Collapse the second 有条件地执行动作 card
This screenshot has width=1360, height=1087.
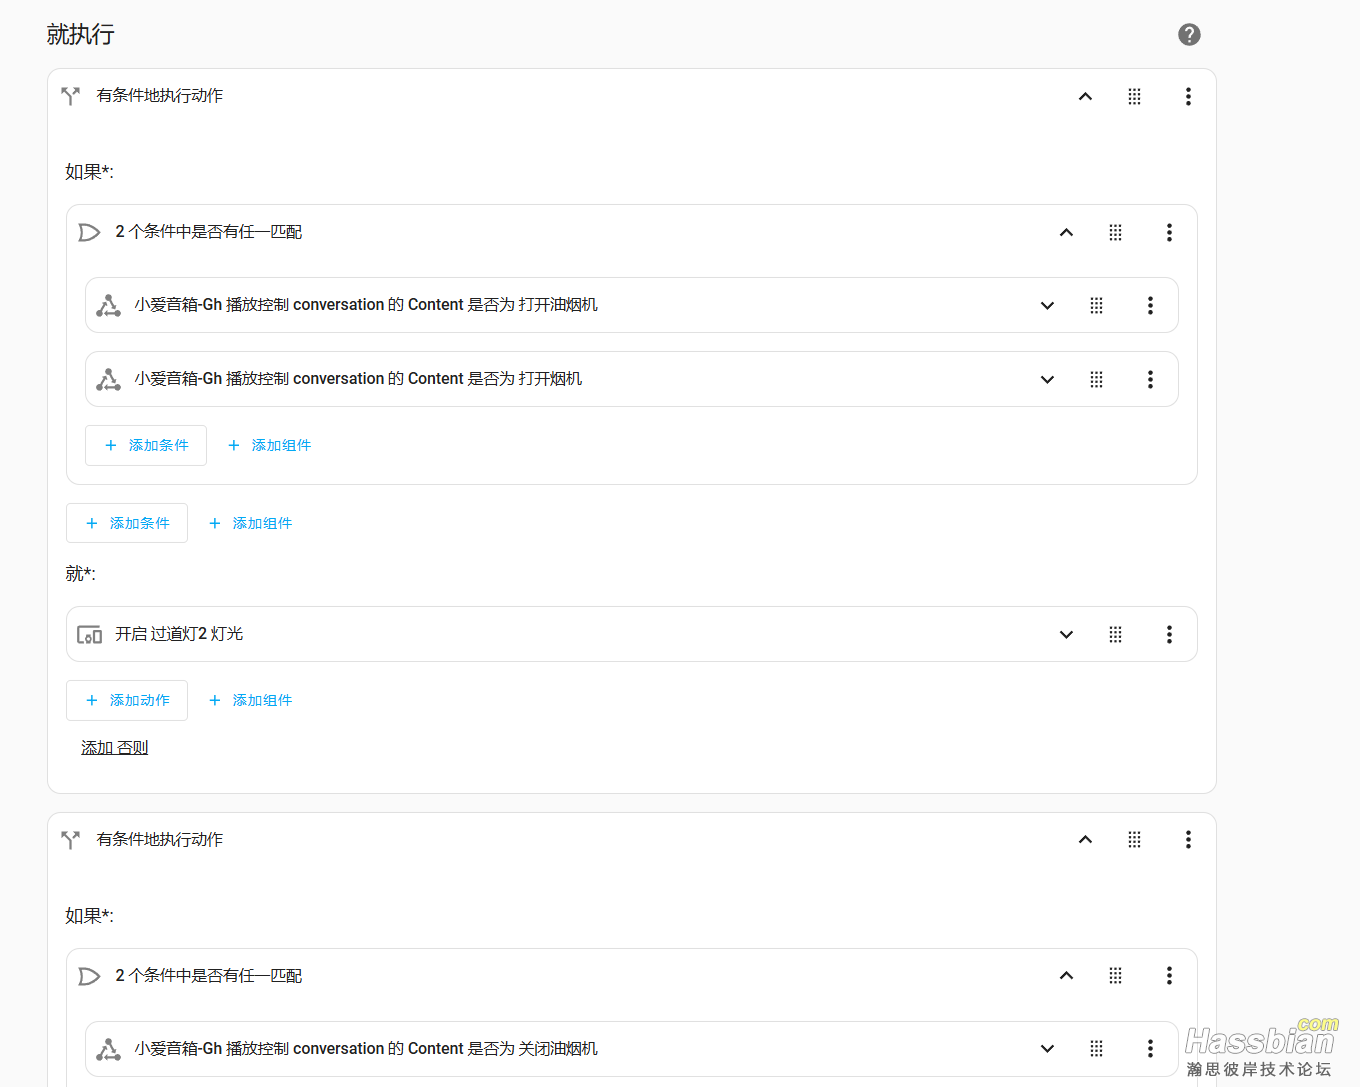1085,840
